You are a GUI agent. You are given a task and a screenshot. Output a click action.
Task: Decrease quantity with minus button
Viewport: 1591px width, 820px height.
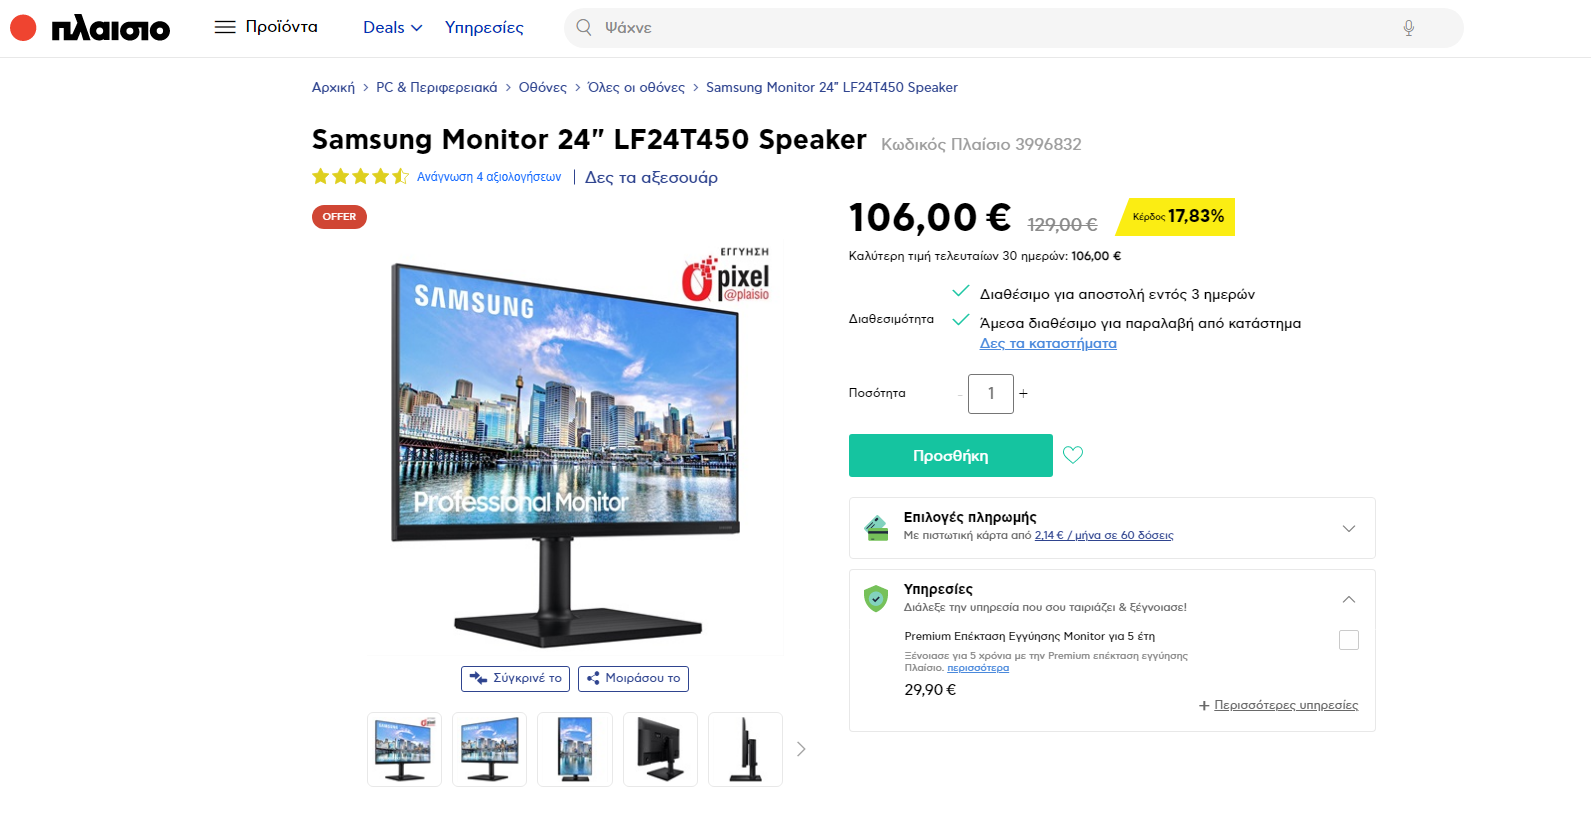pos(960,394)
